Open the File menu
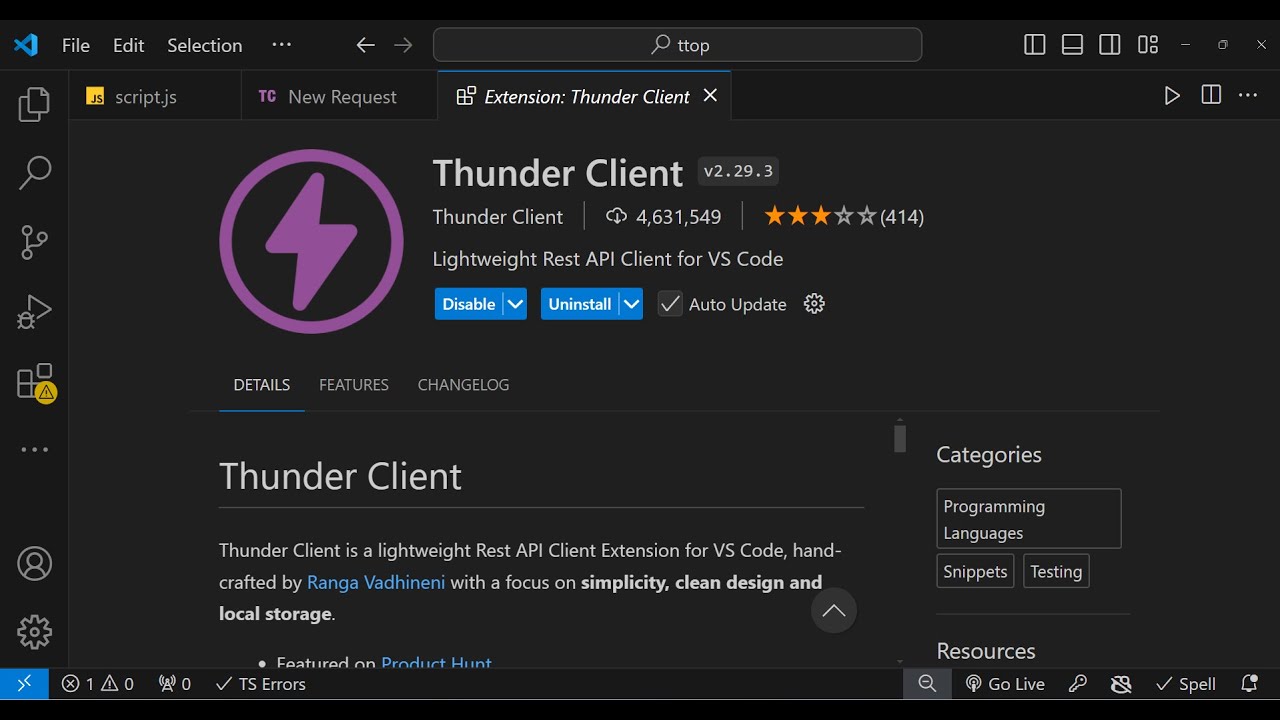This screenshot has width=1280, height=720. [x=76, y=45]
